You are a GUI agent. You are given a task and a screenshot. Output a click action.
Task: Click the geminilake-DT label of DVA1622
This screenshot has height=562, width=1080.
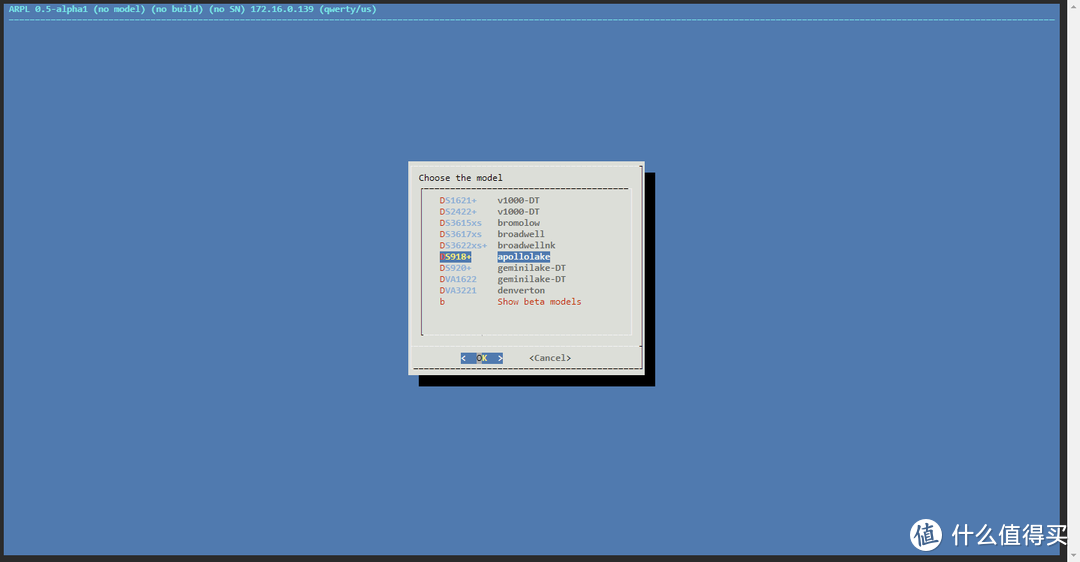(x=532, y=279)
